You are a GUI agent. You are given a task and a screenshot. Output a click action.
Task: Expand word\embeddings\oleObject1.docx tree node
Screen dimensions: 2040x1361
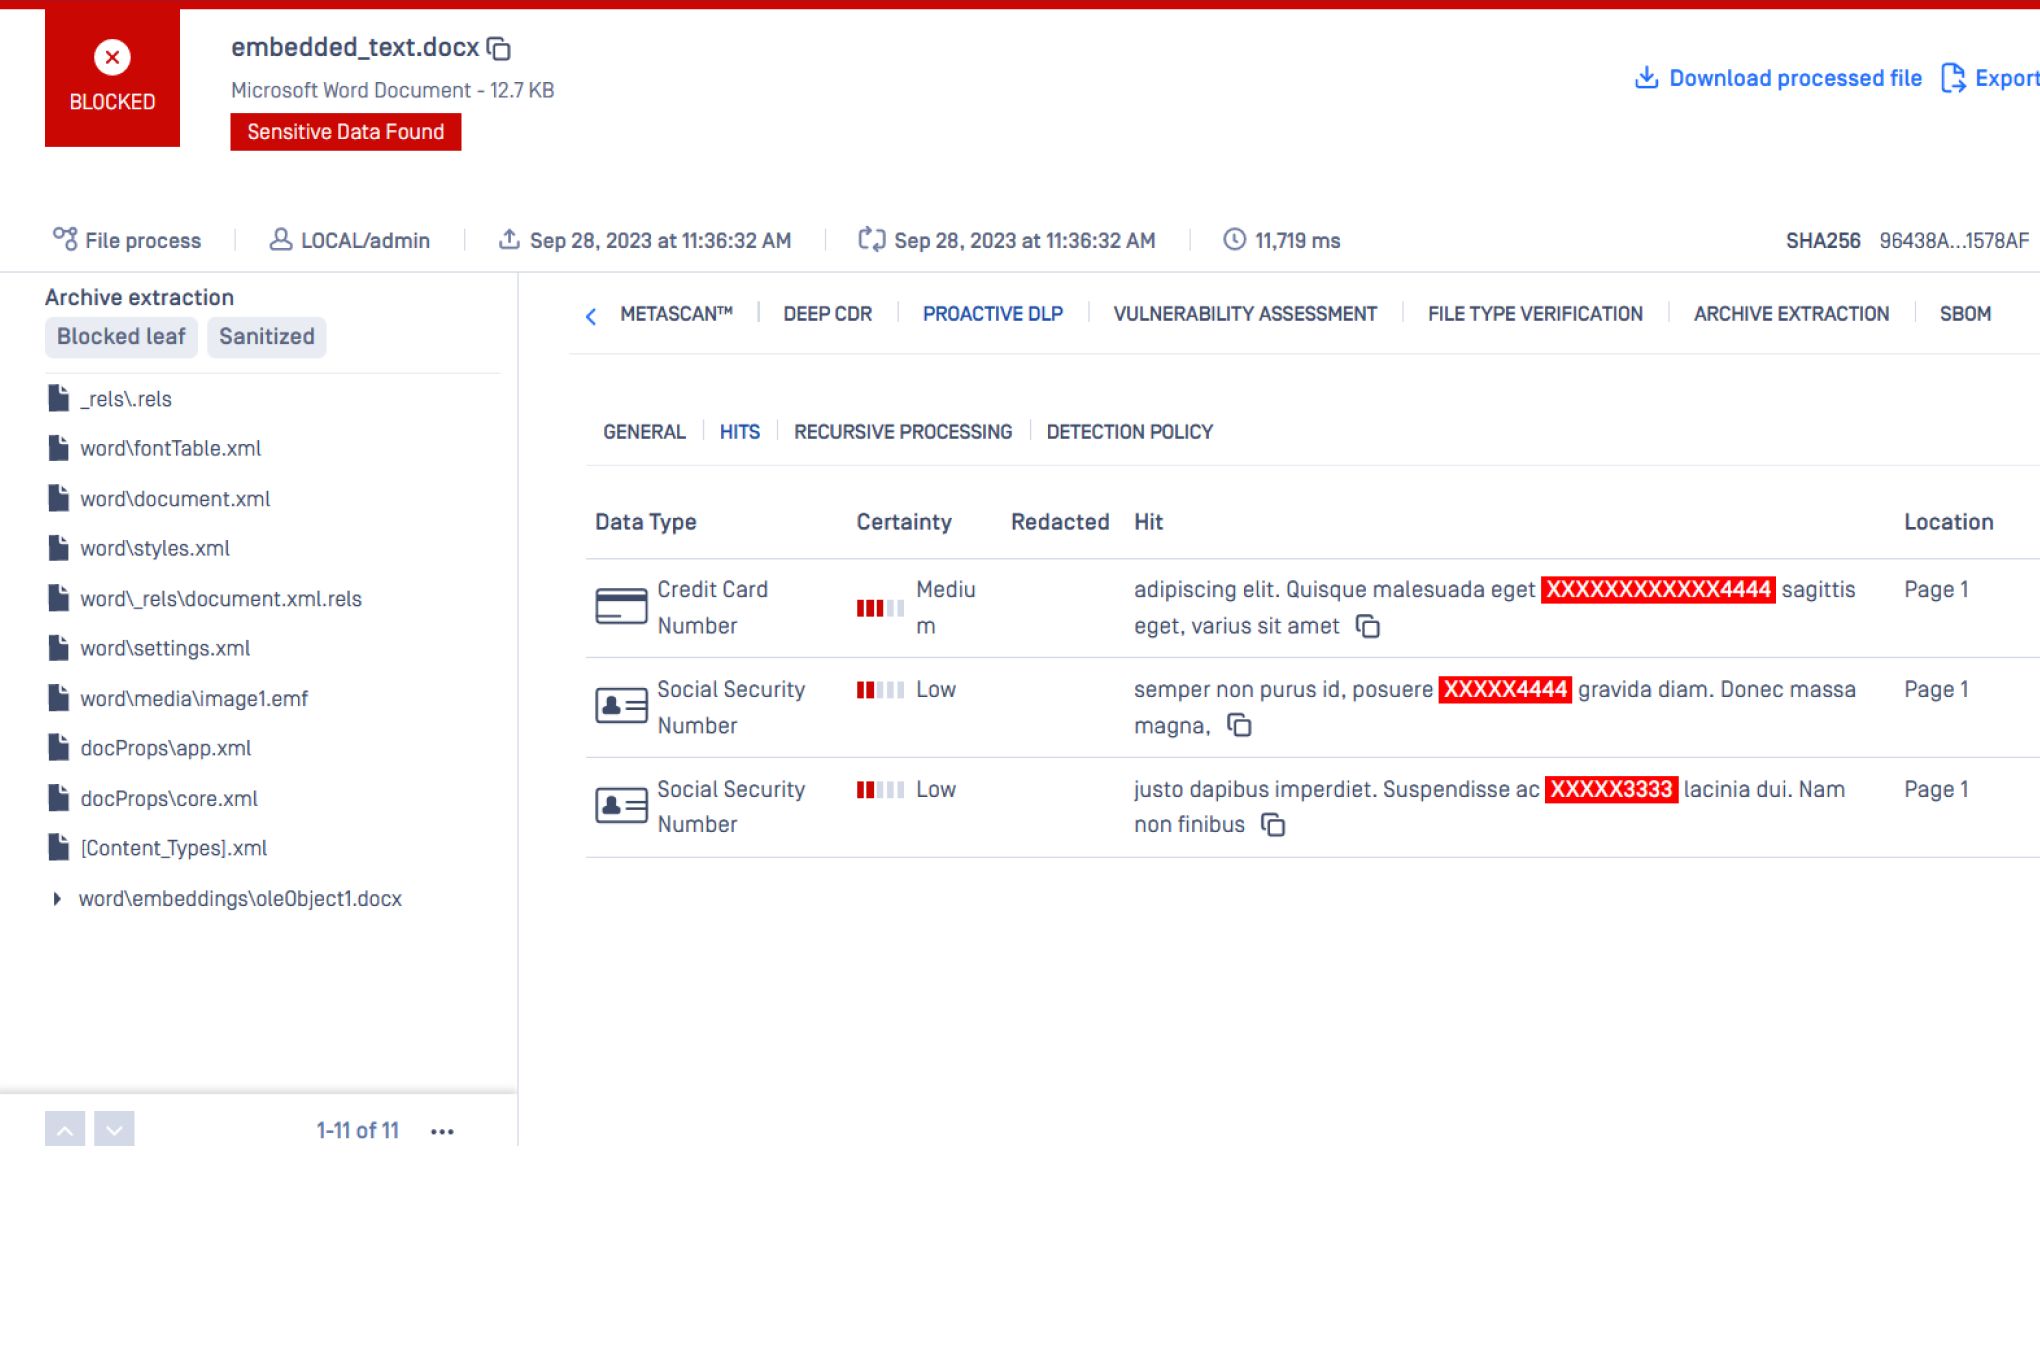(57, 899)
